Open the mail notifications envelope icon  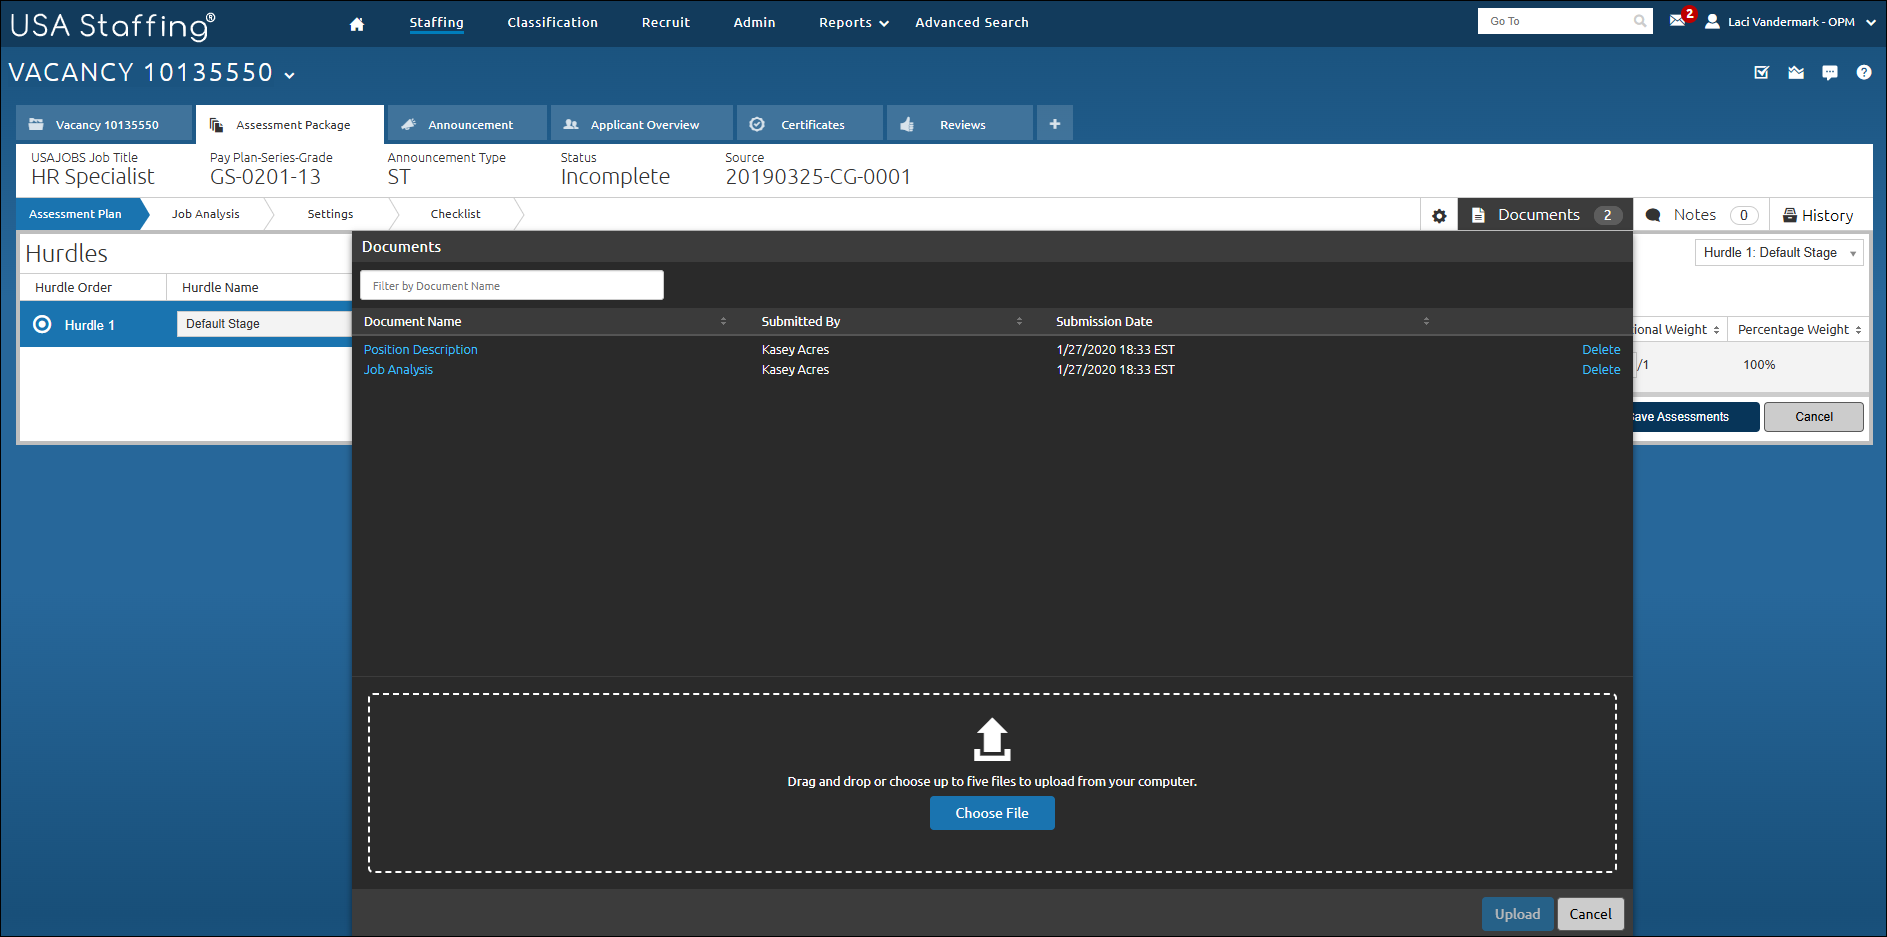(1677, 21)
